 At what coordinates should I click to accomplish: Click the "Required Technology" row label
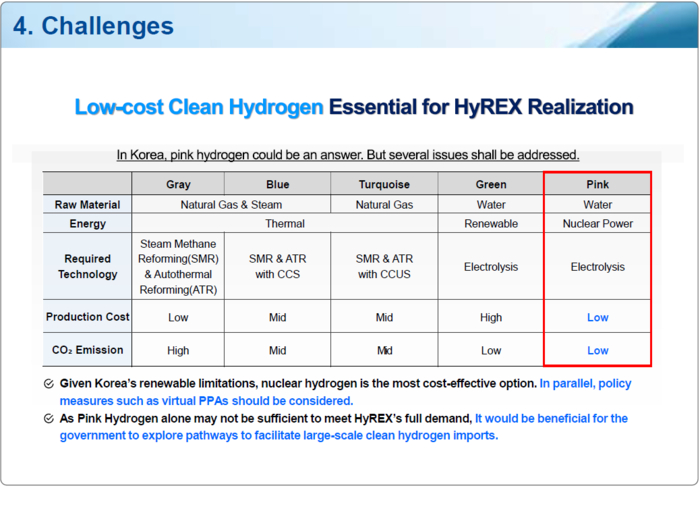[x=88, y=267]
